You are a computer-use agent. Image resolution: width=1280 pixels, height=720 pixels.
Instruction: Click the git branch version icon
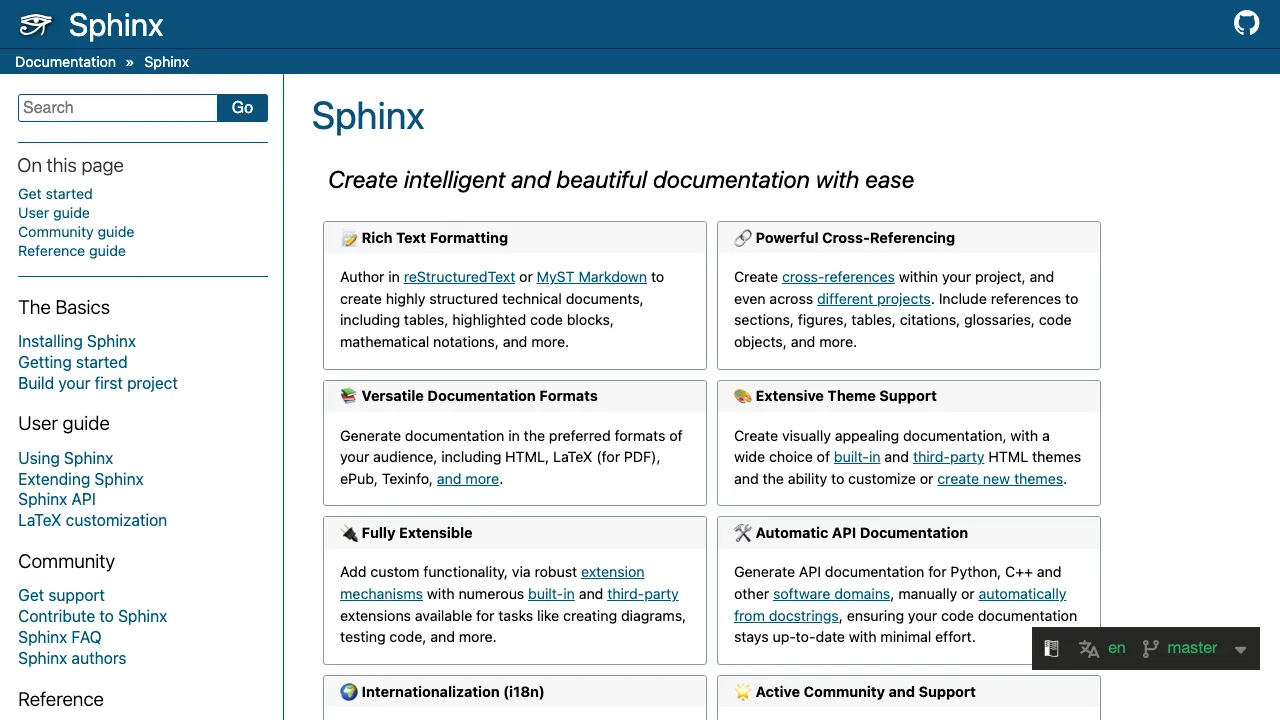click(1151, 648)
